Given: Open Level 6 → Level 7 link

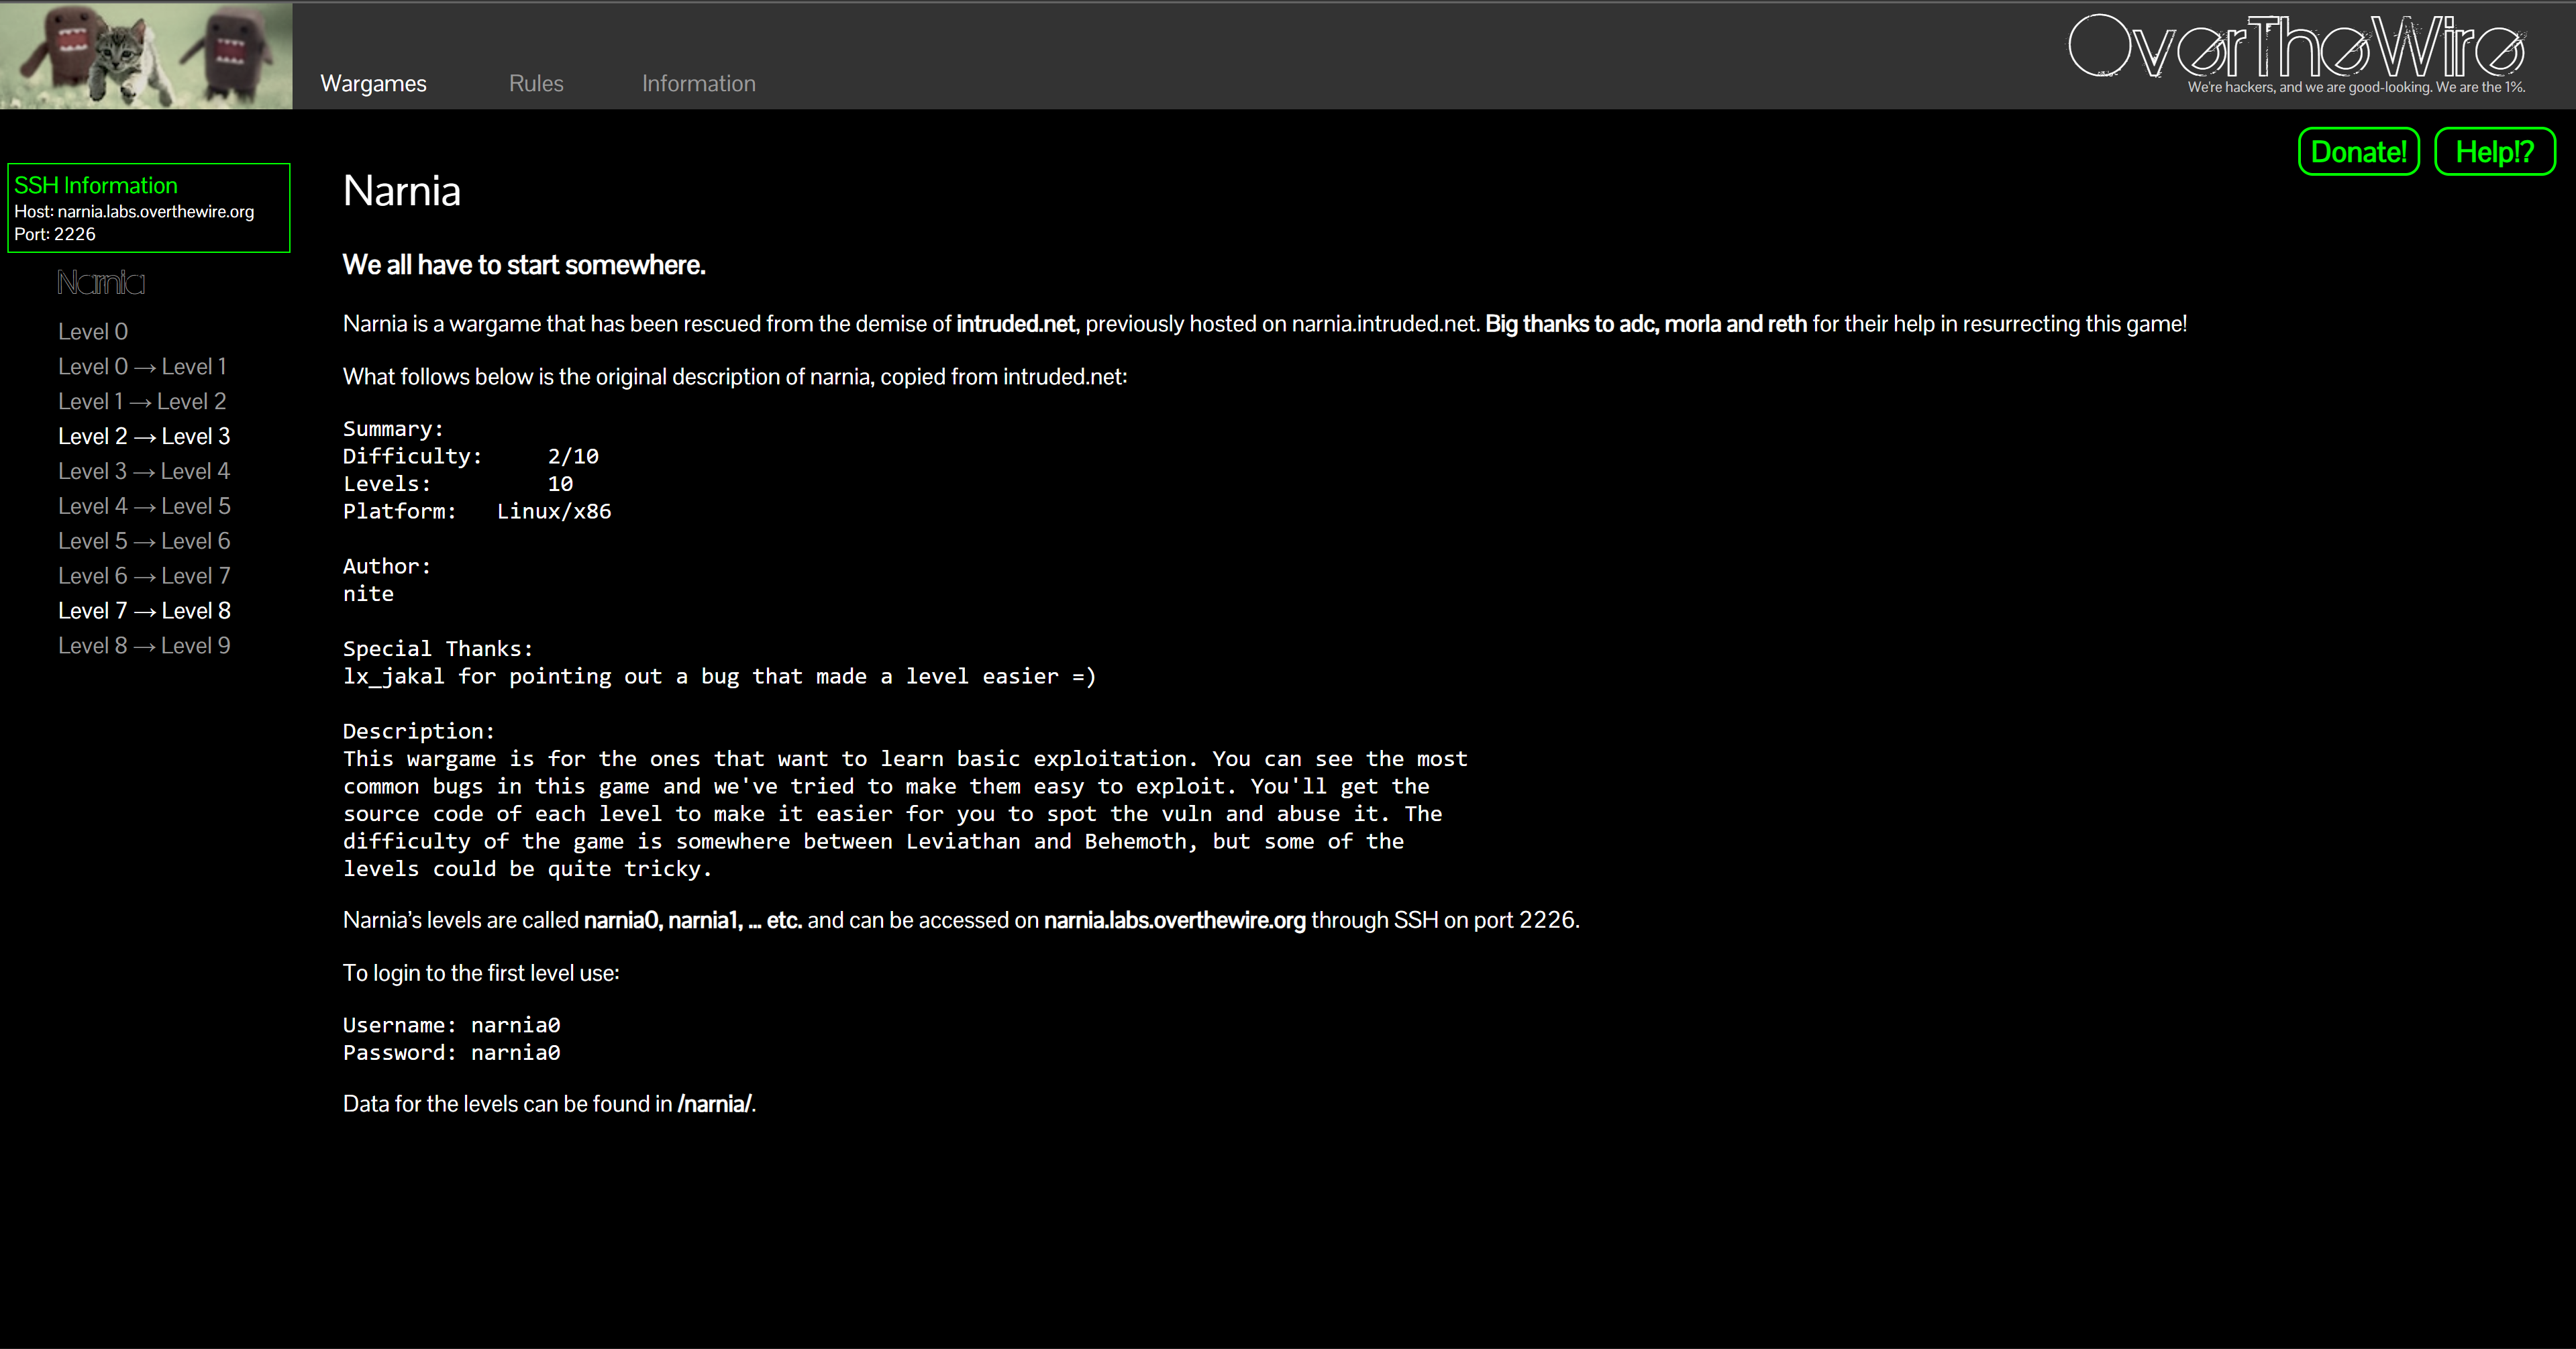Looking at the screenshot, I should click(144, 576).
